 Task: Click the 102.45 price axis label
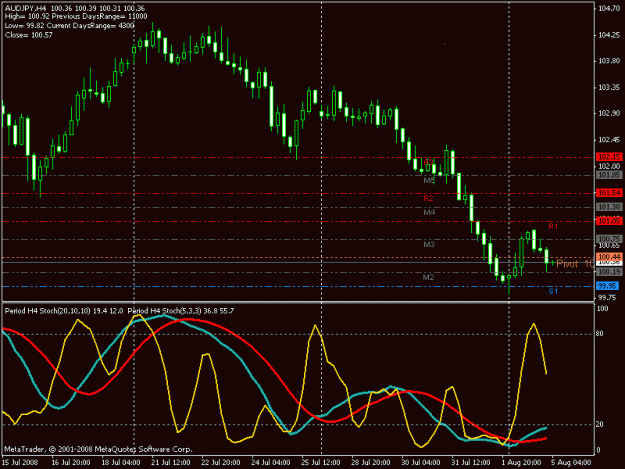(x=609, y=140)
